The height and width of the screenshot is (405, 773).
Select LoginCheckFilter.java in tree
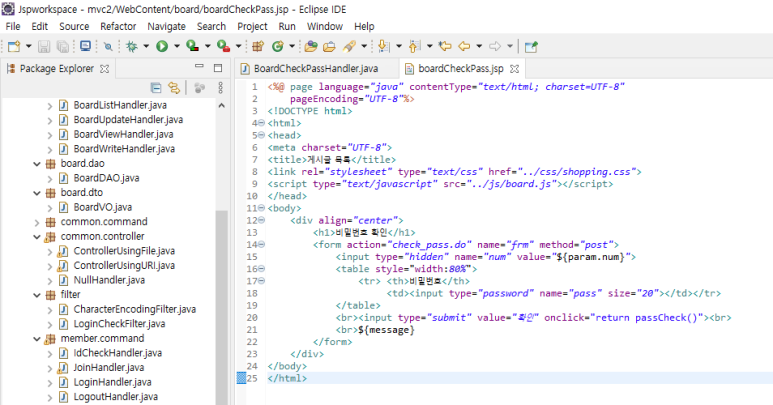pyautogui.click(x=119, y=324)
